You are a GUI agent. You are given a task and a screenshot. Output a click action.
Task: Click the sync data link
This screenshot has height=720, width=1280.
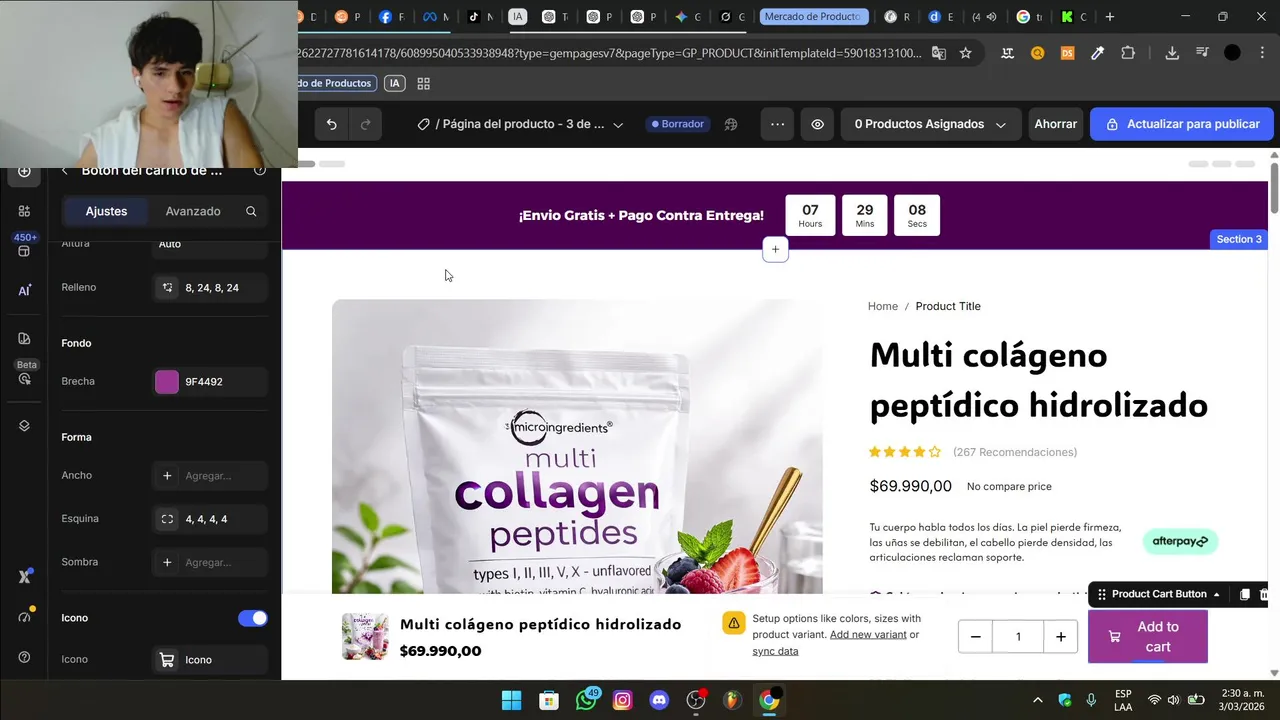(x=775, y=651)
